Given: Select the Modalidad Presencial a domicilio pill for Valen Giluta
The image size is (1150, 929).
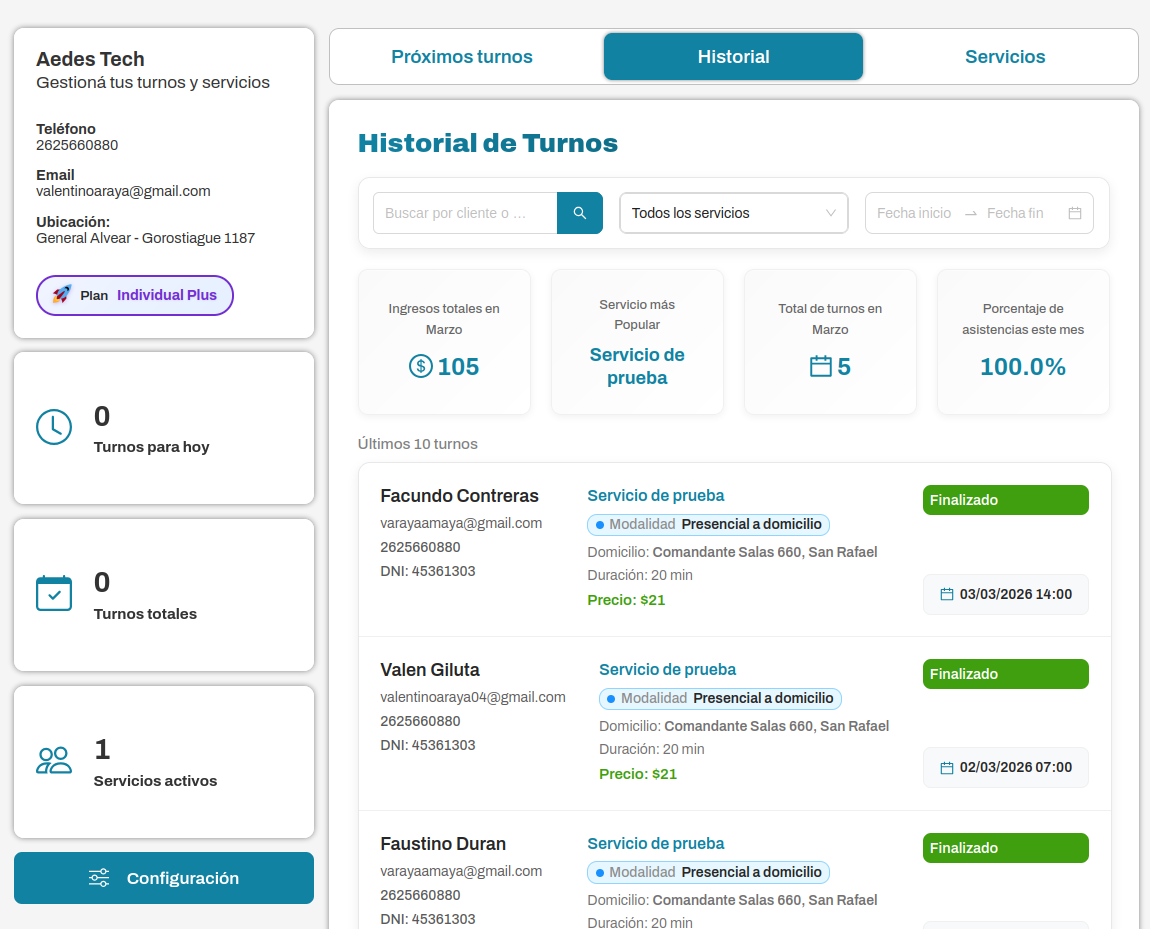Looking at the screenshot, I should (720, 698).
